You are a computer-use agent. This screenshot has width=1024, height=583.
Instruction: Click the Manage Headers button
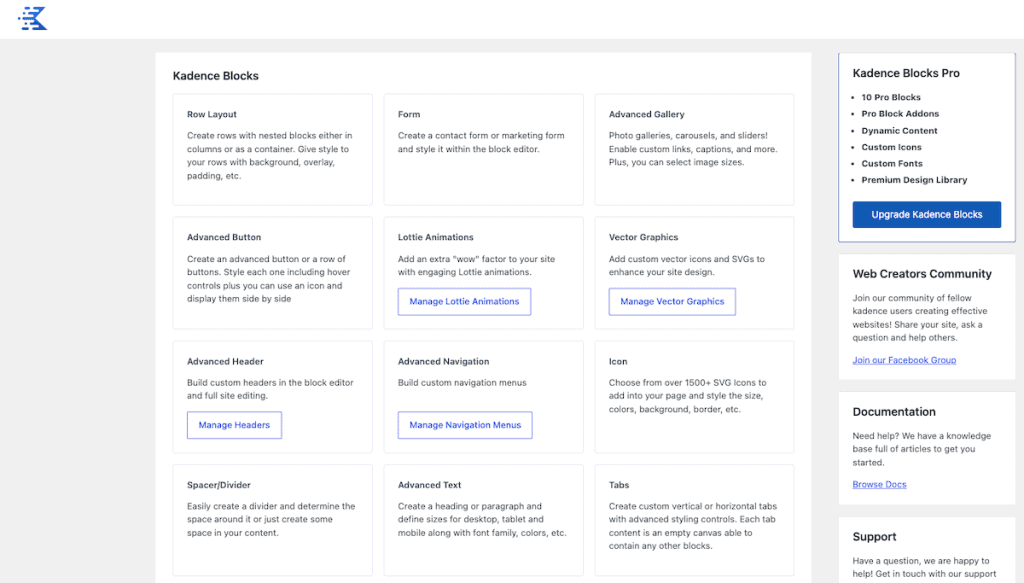point(234,424)
